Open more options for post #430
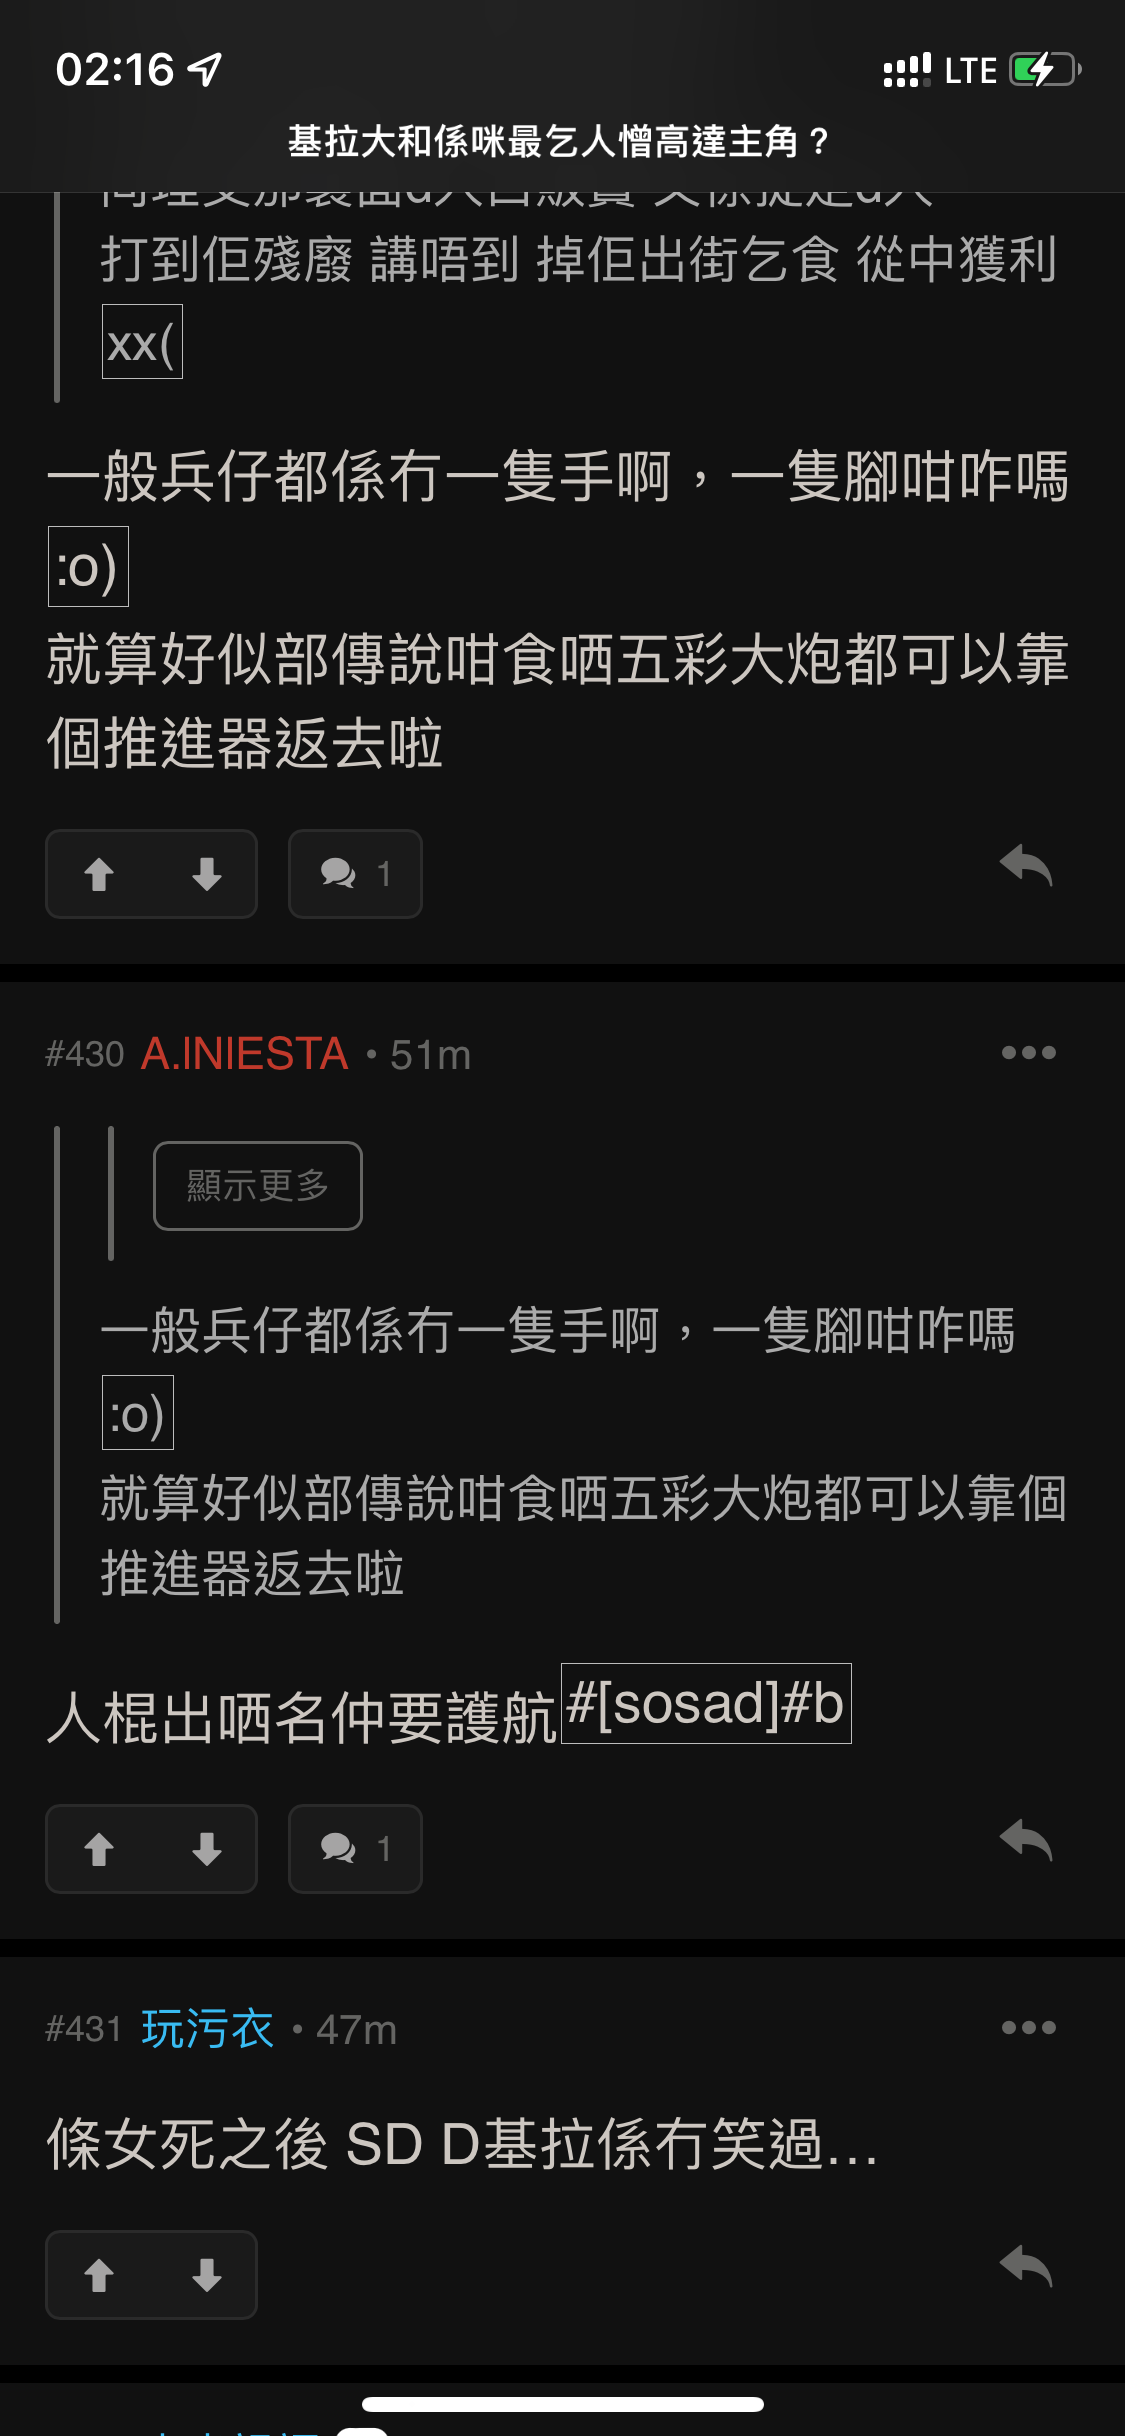The width and height of the screenshot is (1125, 2436). point(1029,1052)
